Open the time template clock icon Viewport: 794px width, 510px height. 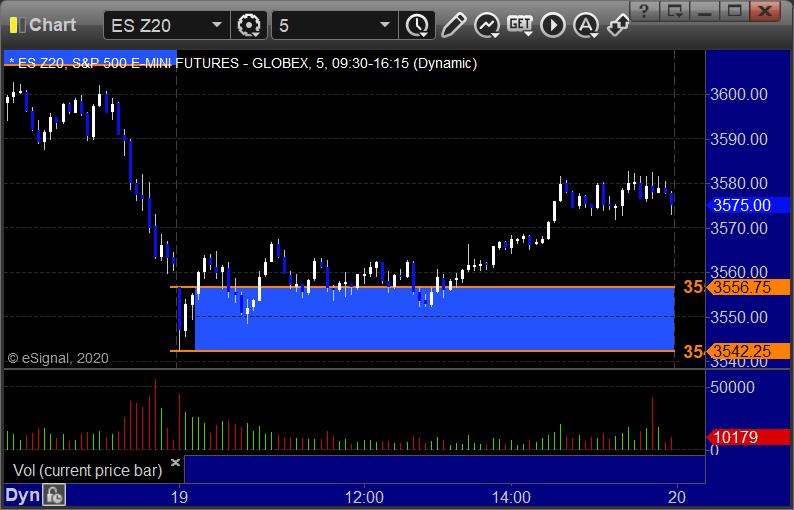click(417, 25)
